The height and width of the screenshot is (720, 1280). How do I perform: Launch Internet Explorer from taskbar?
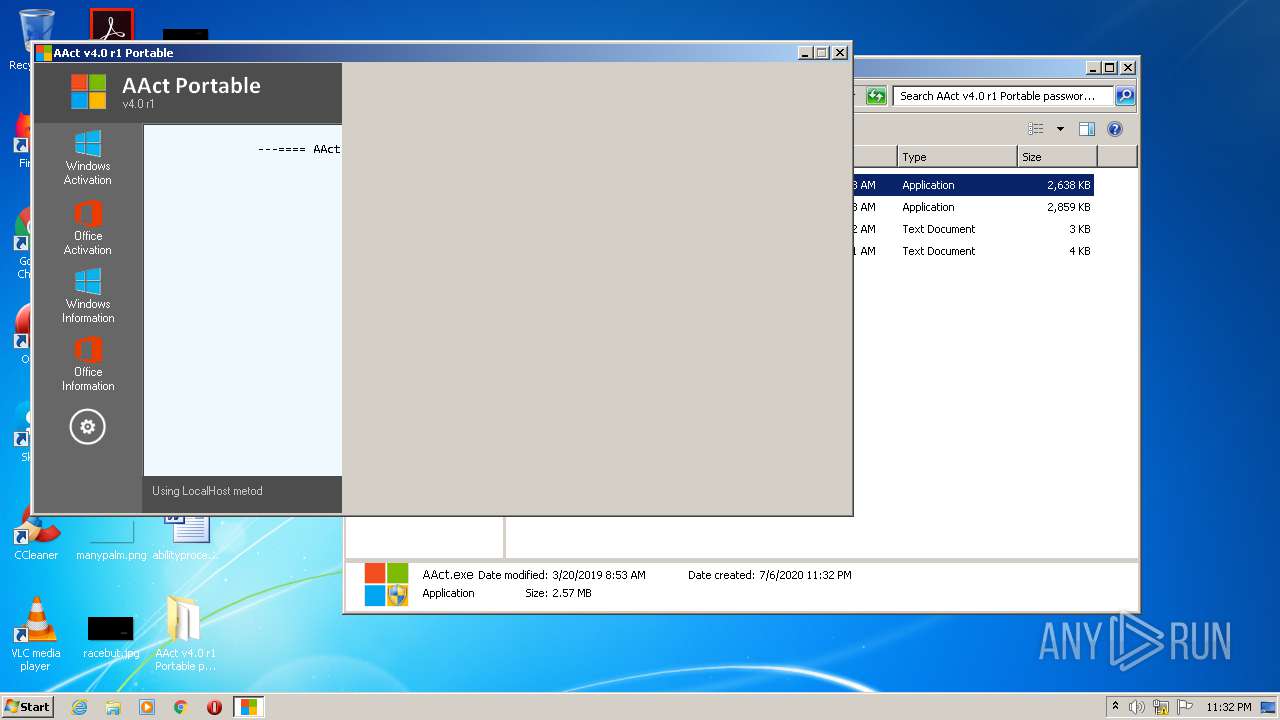79,707
